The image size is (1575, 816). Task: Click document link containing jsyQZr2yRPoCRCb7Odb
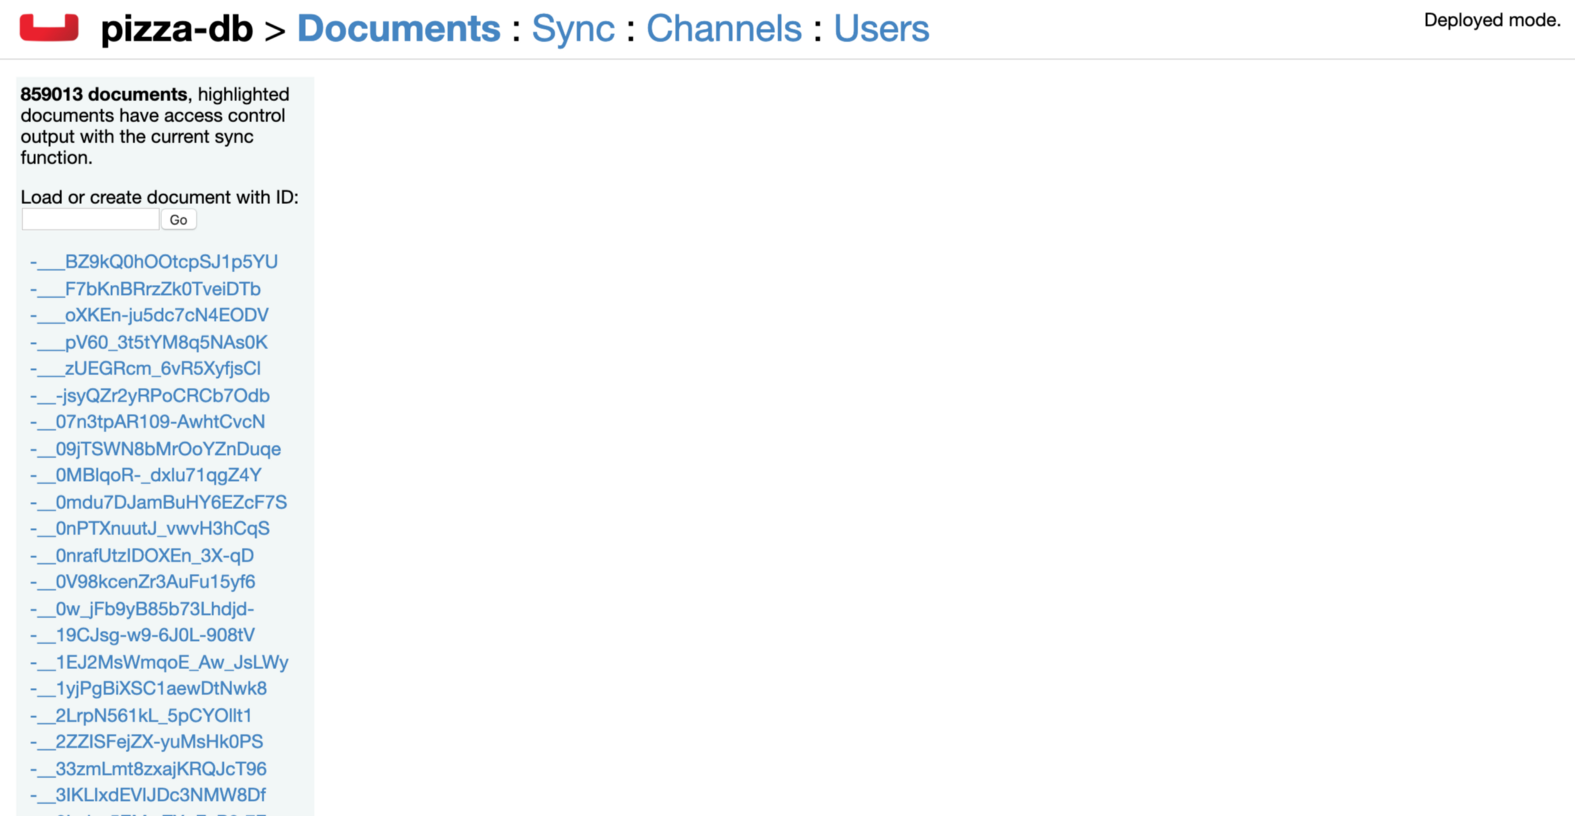[150, 396]
